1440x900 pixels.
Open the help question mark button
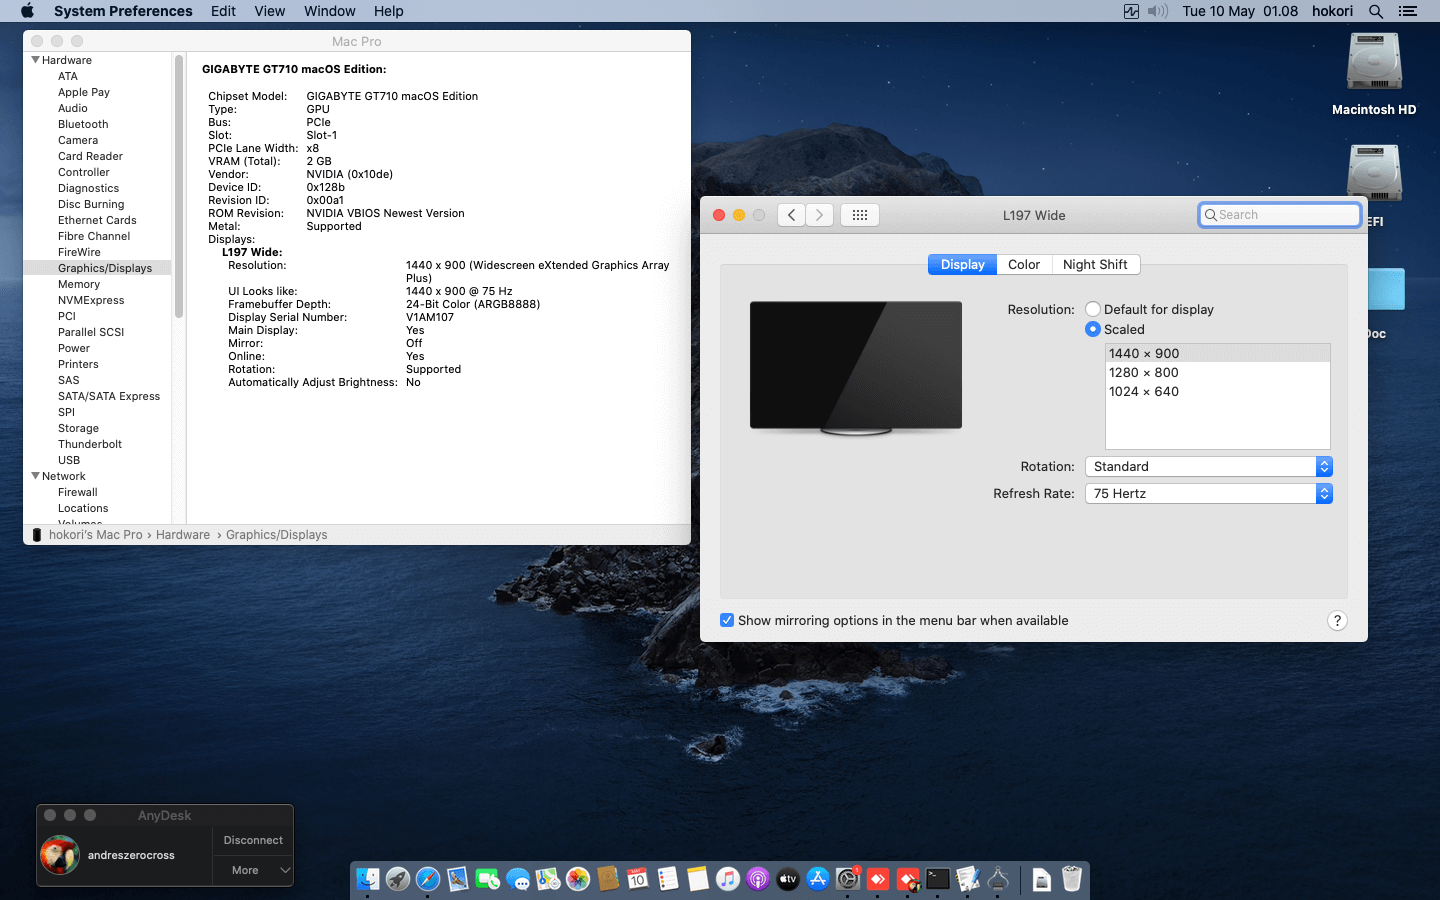pos(1337,621)
